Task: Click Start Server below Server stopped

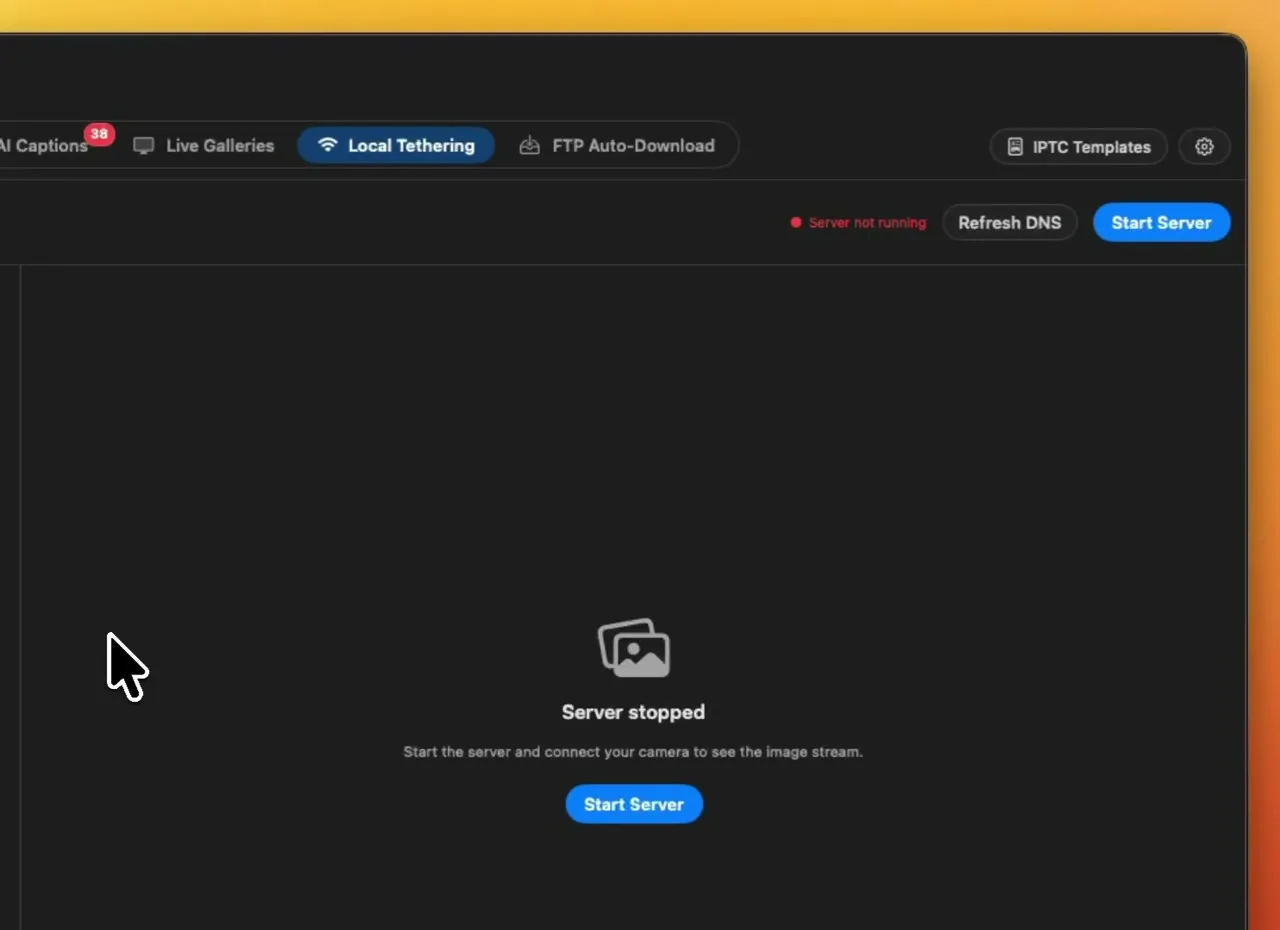Action: tap(634, 804)
